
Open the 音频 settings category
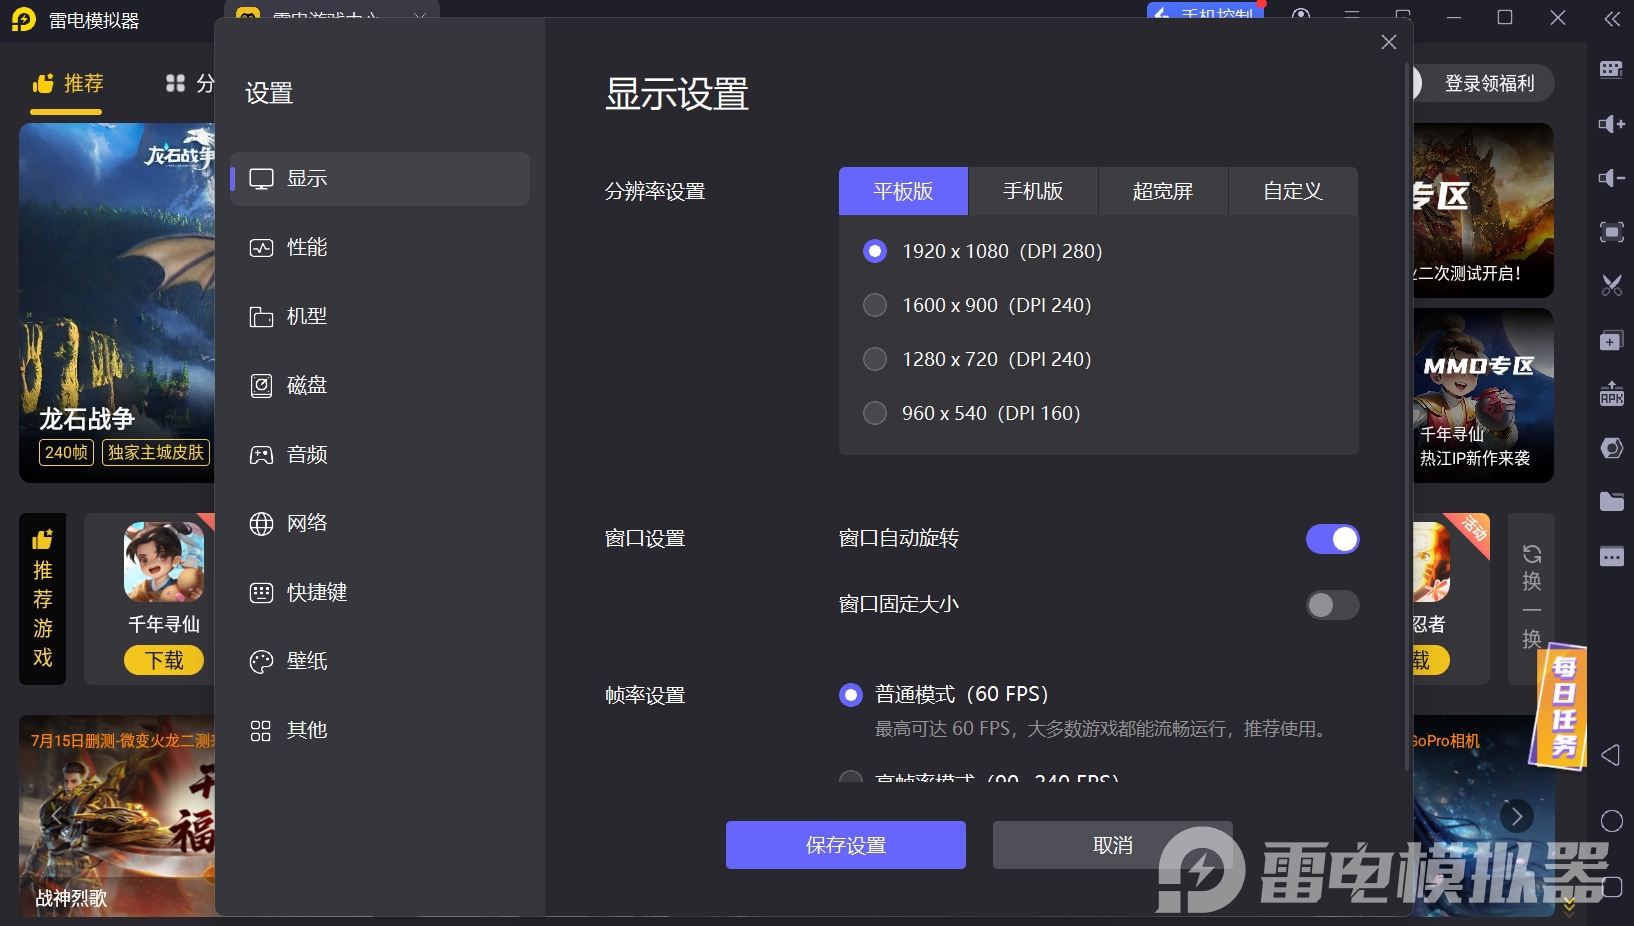pyautogui.click(x=380, y=455)
